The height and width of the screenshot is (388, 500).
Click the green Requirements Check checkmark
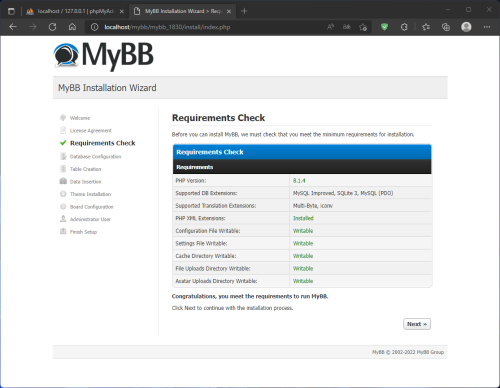pos(63,143)
